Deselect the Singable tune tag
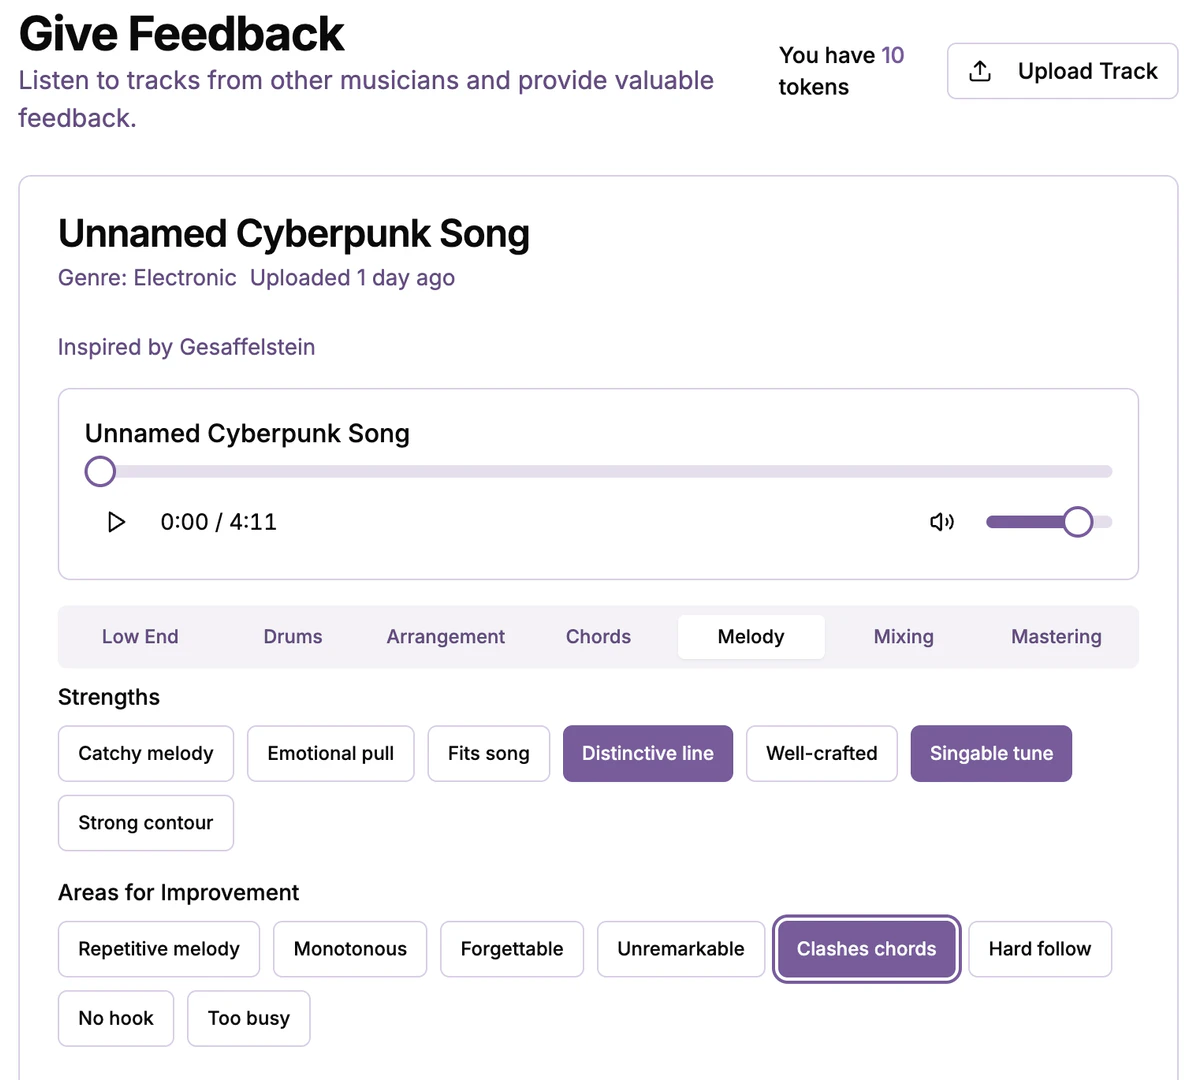Image resolution: width=1197 pixels, height=1080 pixels. [x=991, y=754]
